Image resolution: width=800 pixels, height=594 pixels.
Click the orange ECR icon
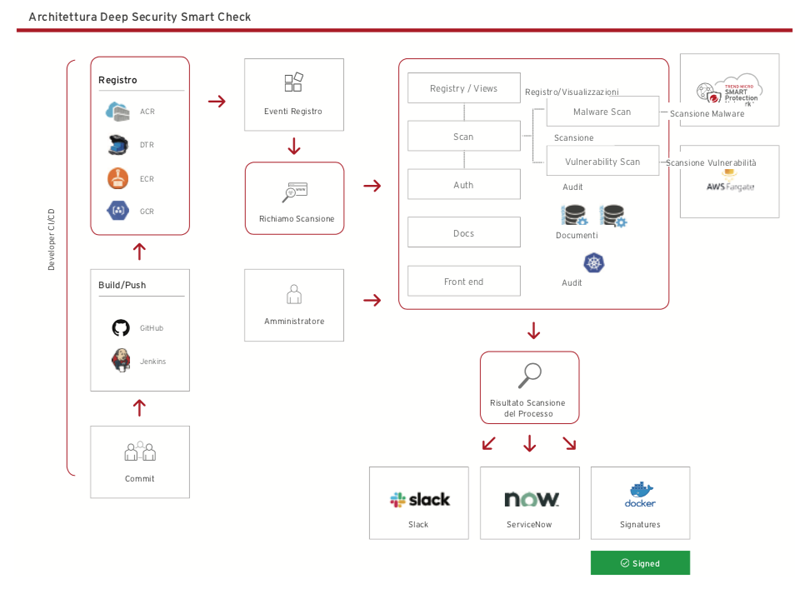pyautogui.click(x=118, y=179)
